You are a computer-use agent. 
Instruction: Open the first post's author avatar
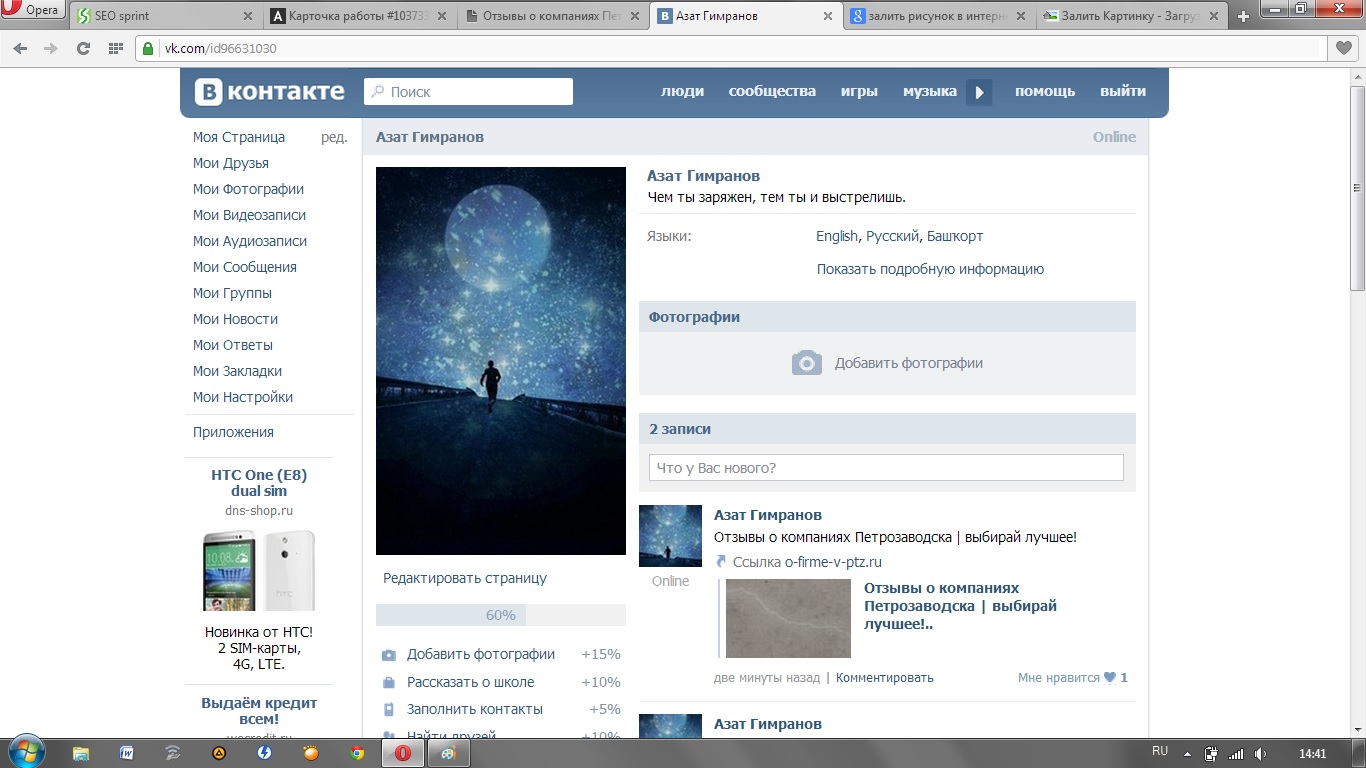[670, 536]
